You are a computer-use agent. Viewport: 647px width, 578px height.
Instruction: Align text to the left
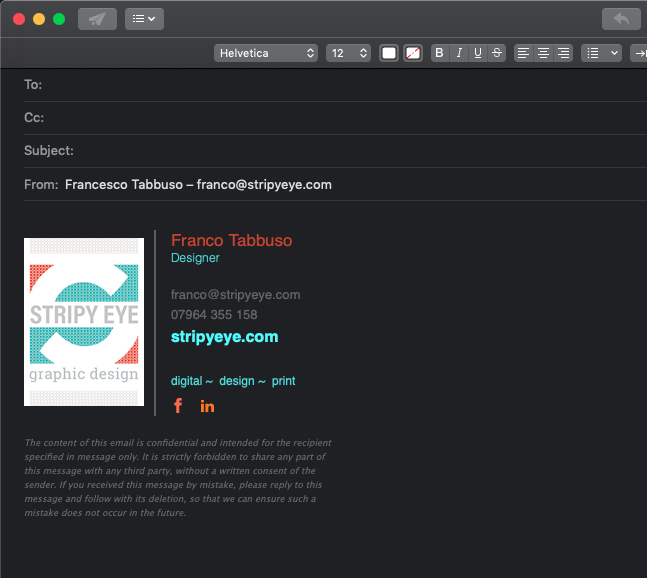pos(523,53)
